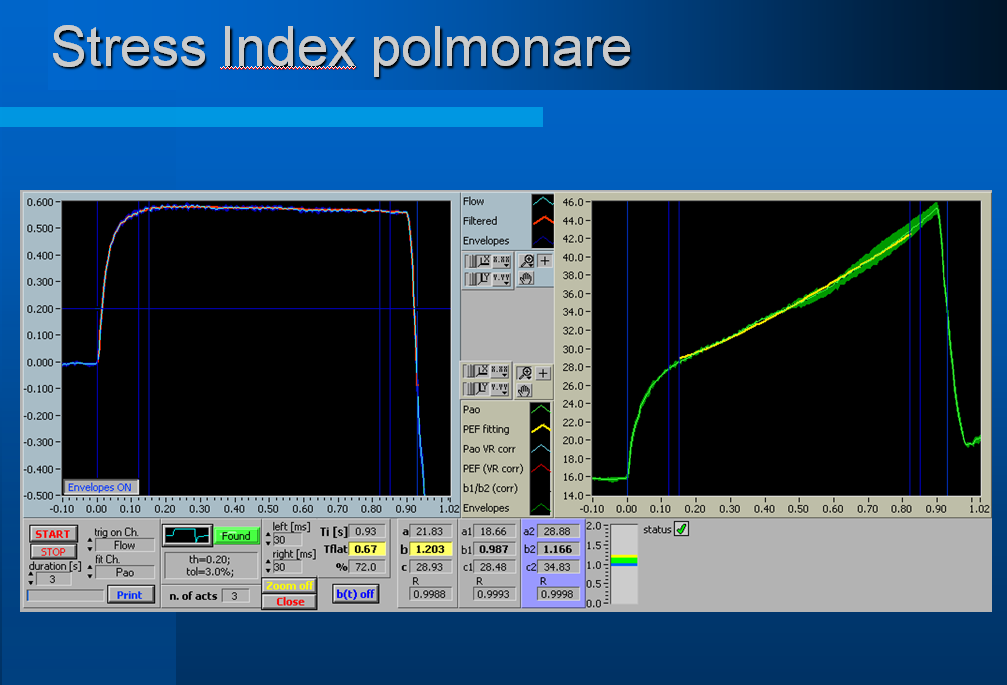Click the PEF fitting yellow legend sample
The image size is (1007, 685).
[541, 429]
